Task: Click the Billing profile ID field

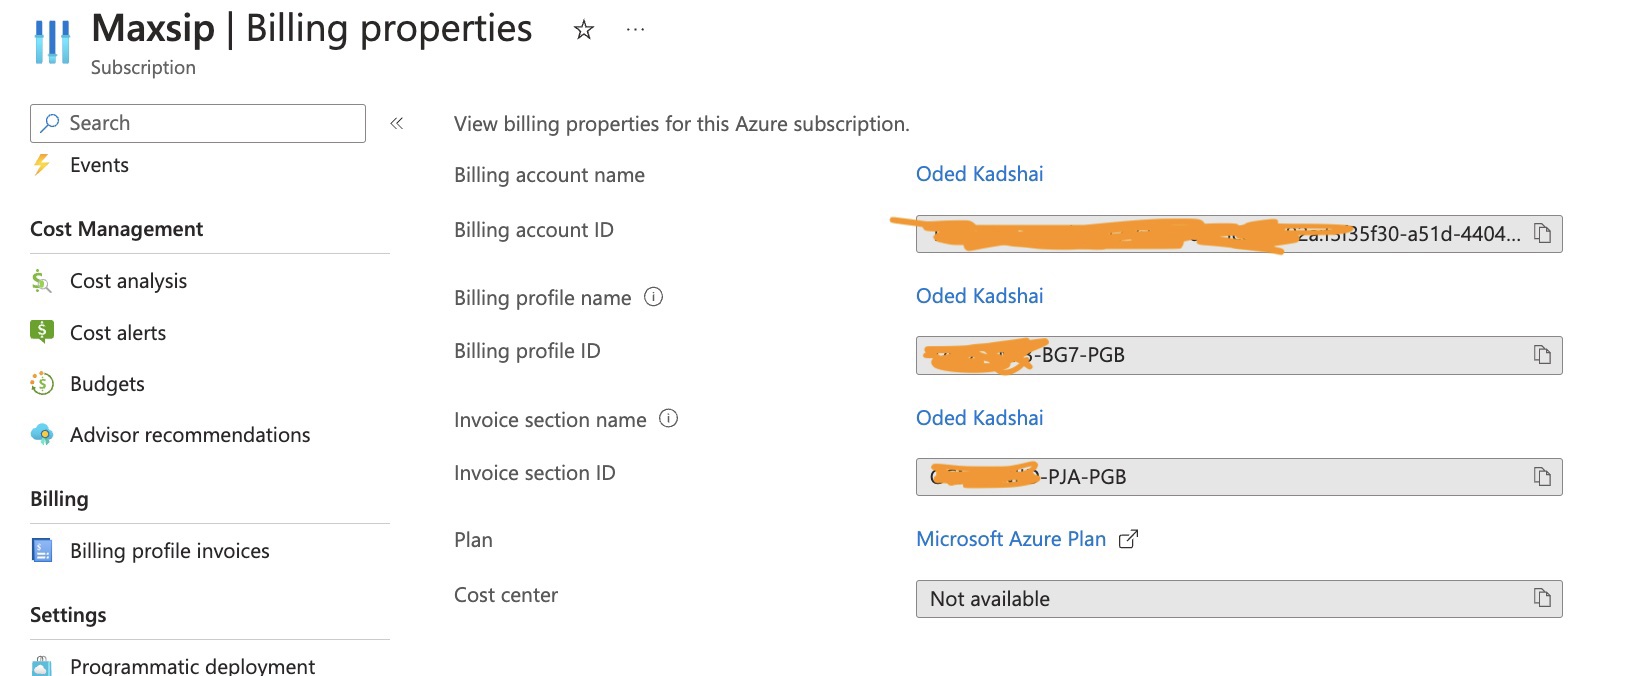Action: point(1239,355)
